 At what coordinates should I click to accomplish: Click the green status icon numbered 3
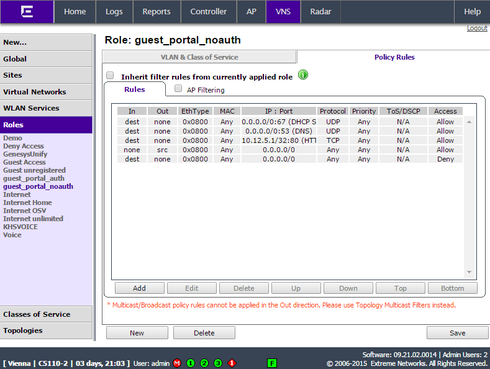tap(218, 363)
